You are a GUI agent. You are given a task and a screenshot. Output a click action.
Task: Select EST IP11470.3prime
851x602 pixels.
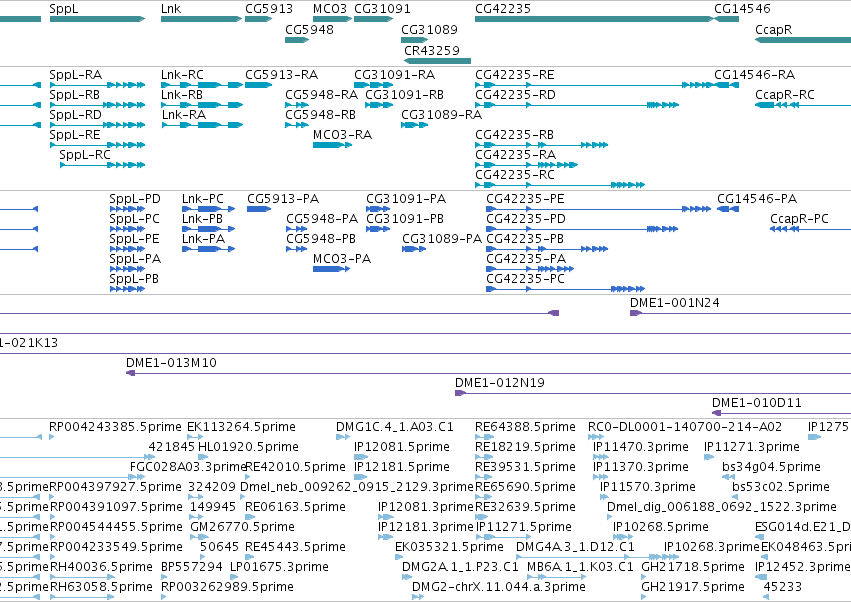tap(641, 447)
